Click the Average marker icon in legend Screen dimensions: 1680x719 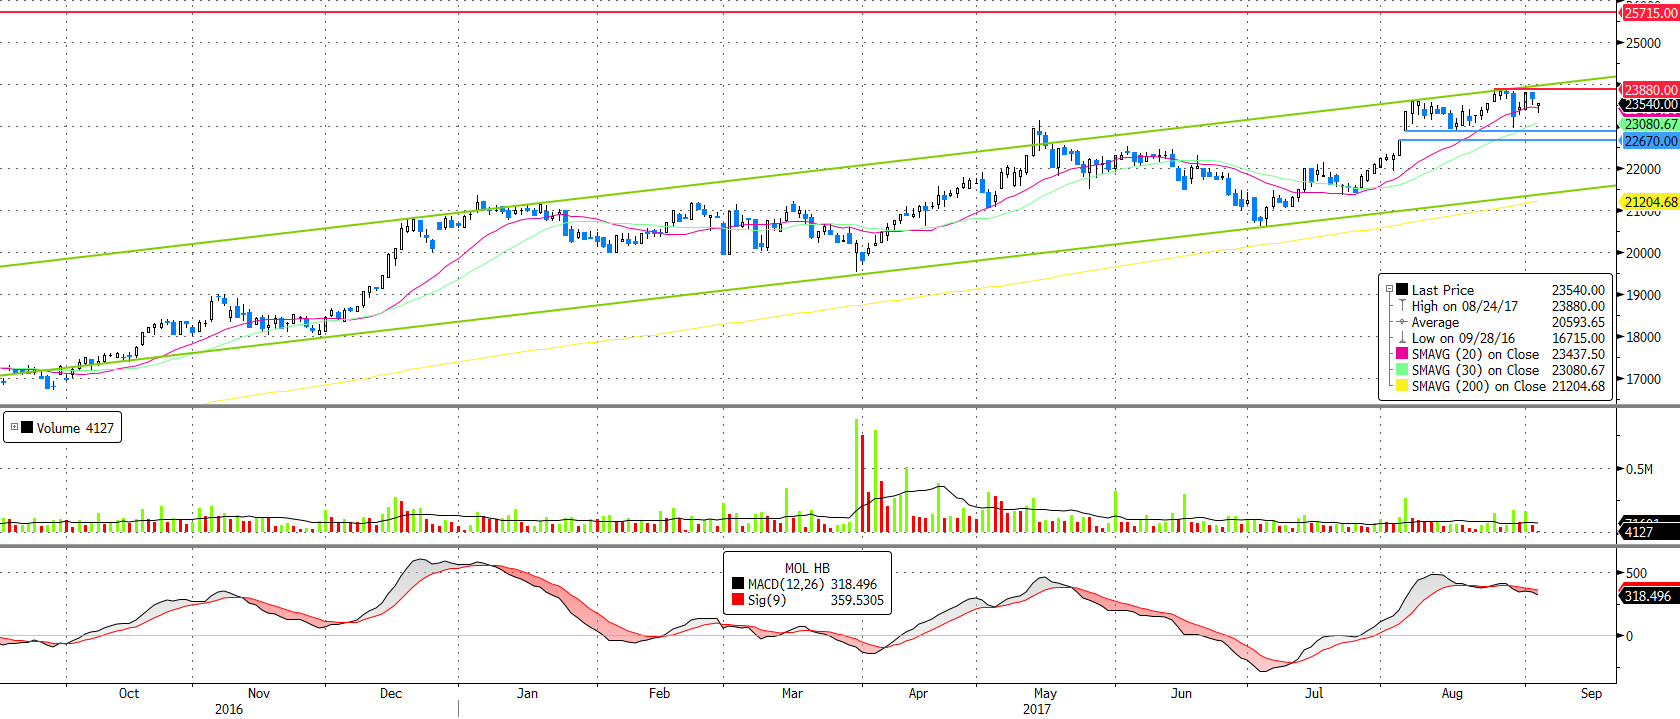[x=1402, y=322]
